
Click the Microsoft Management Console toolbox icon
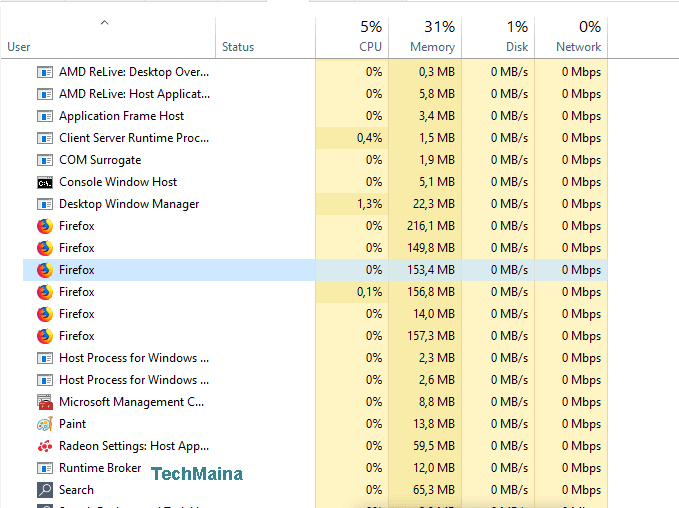45,402
